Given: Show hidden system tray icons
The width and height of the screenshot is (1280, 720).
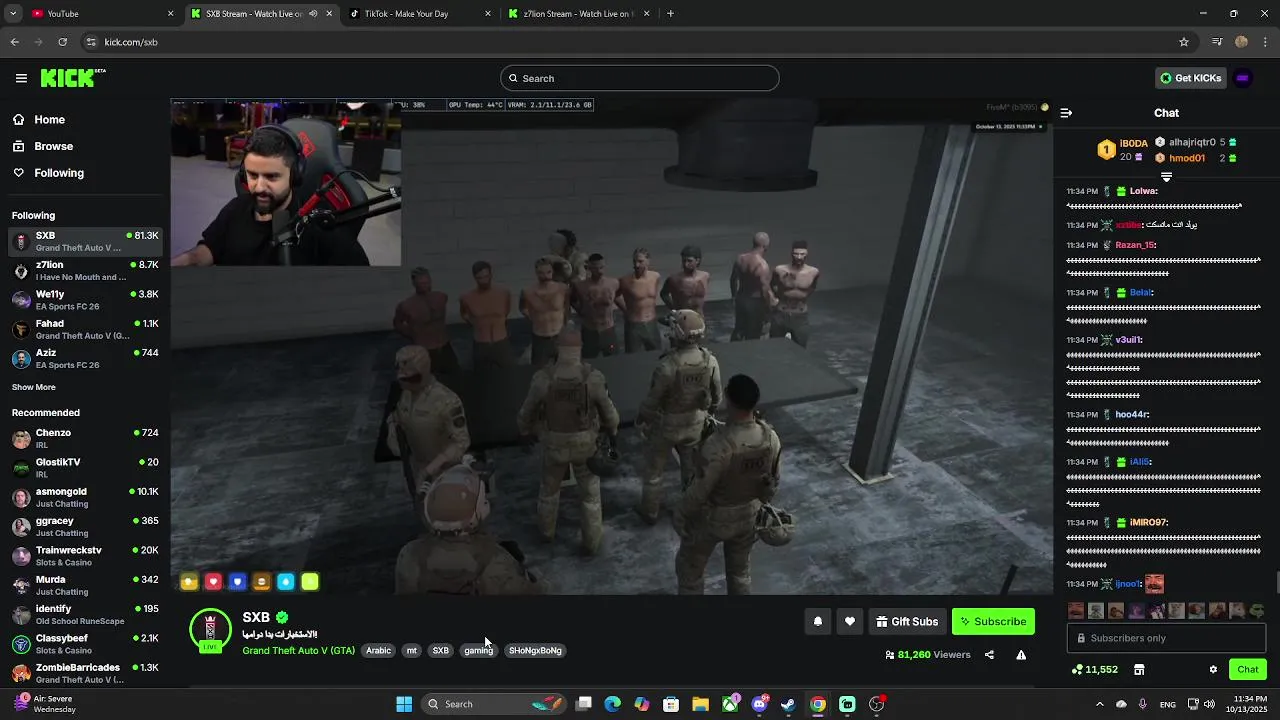Looking at the screenshot, I should pyautogui.click(x=1100, y=704).
